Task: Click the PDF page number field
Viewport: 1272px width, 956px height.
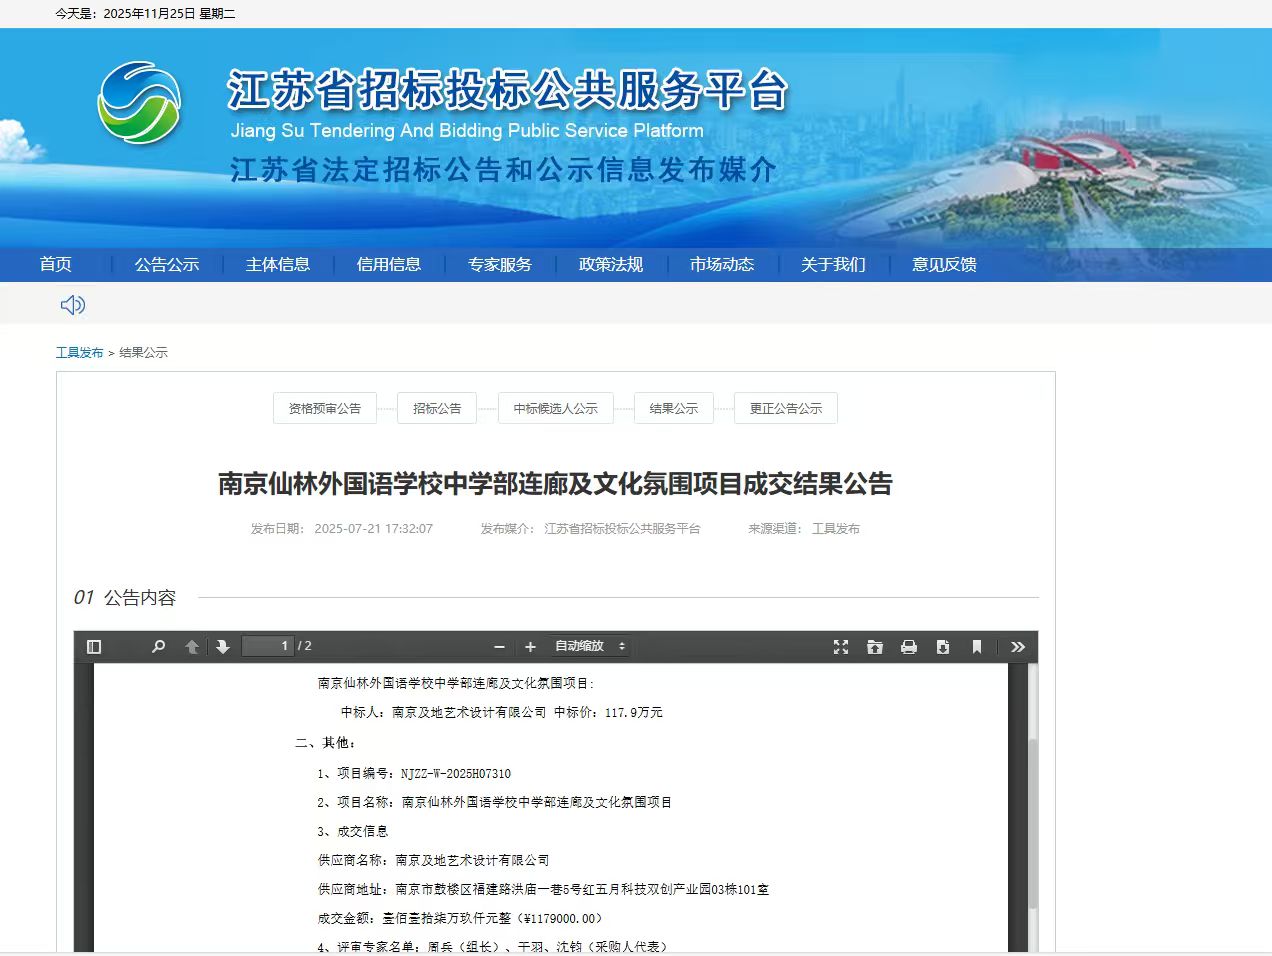Action: 268,647
